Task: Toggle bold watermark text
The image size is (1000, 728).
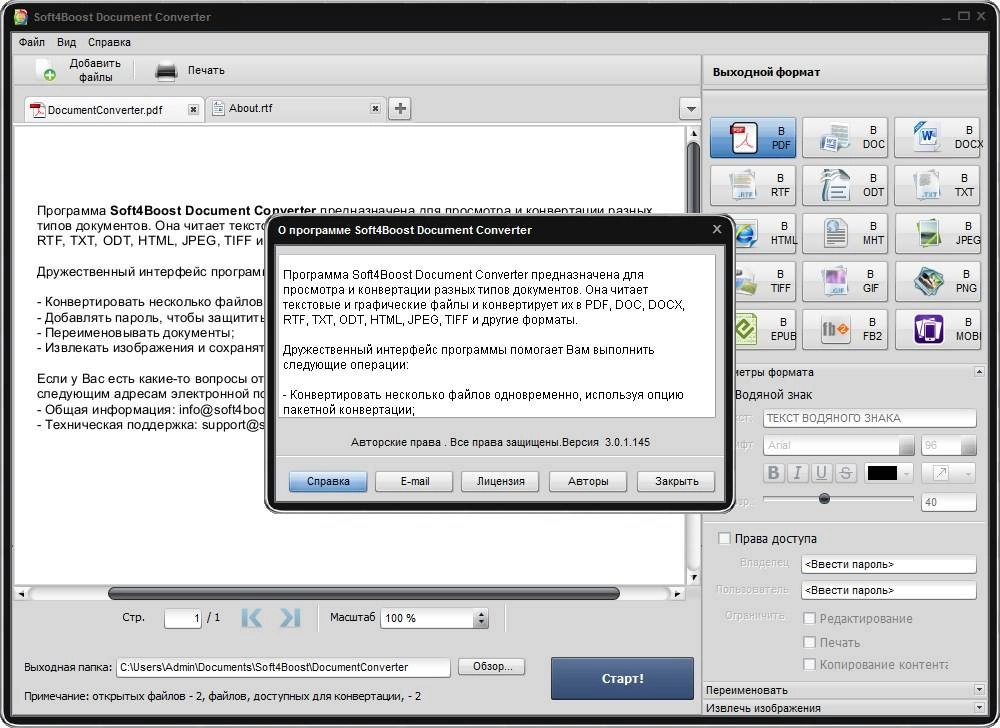Action: click(773, 472)
